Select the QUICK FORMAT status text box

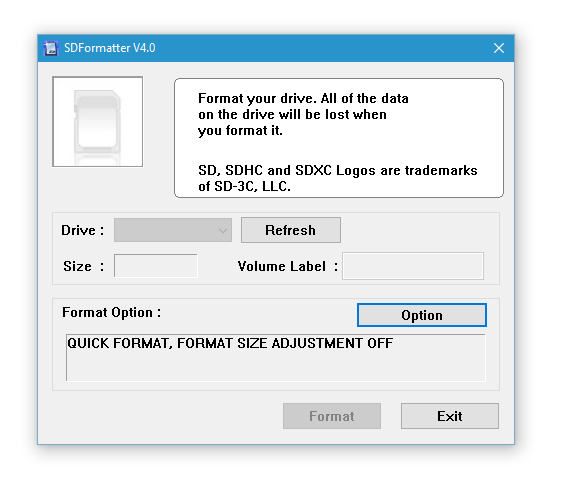point(276,357)
